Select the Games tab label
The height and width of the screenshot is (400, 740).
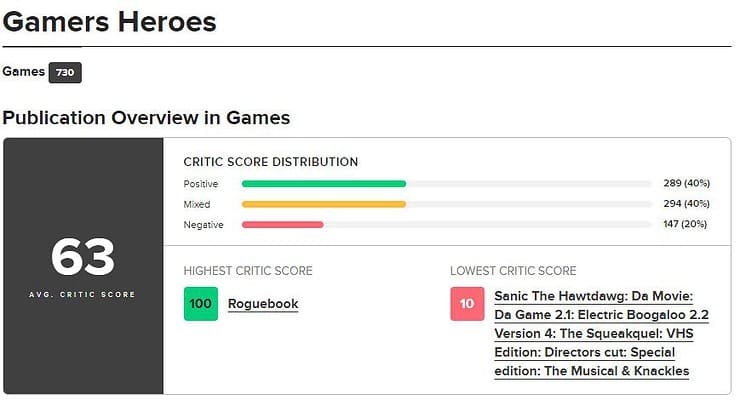[24, 72]
